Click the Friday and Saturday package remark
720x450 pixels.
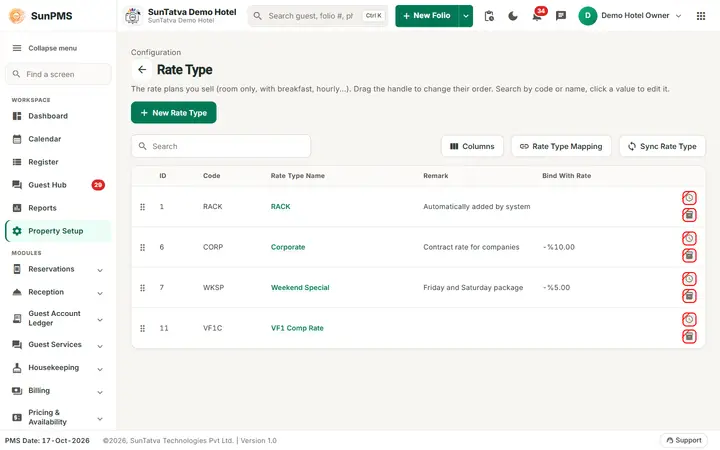click(x=473, y=287)
